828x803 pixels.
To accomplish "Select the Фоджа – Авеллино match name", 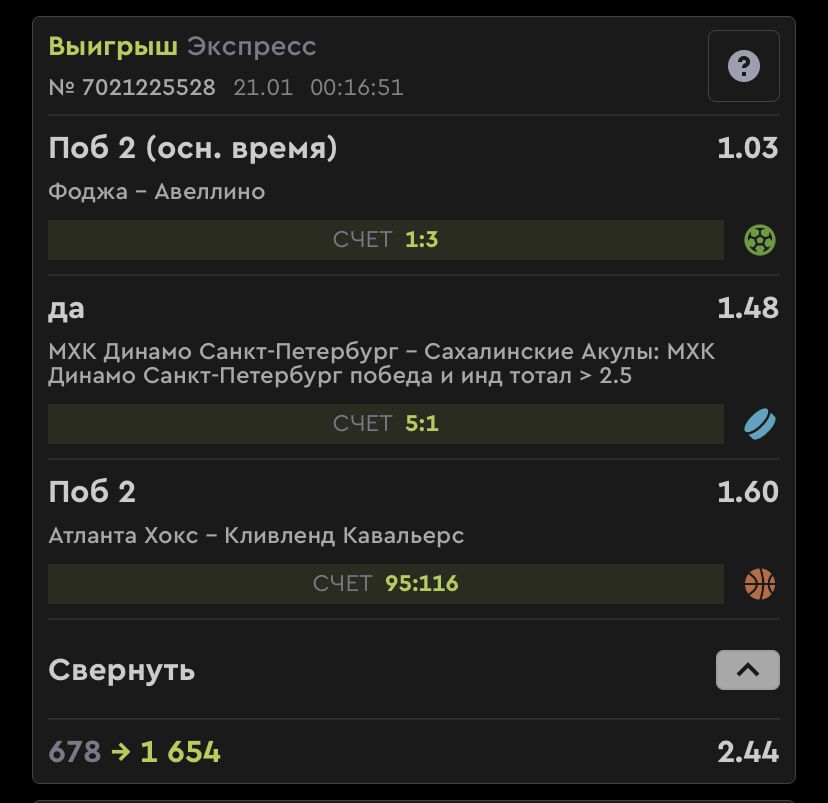I will pos(157,192).
